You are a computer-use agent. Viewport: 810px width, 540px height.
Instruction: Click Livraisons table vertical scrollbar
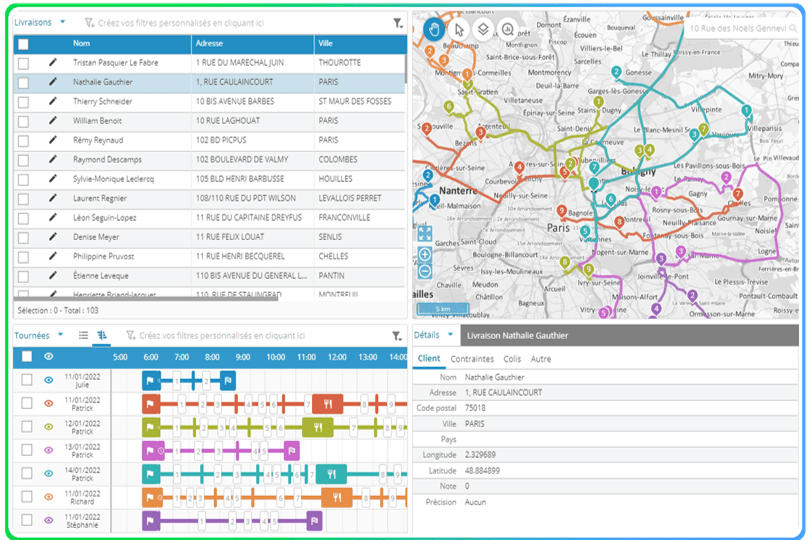pos(406,69)
